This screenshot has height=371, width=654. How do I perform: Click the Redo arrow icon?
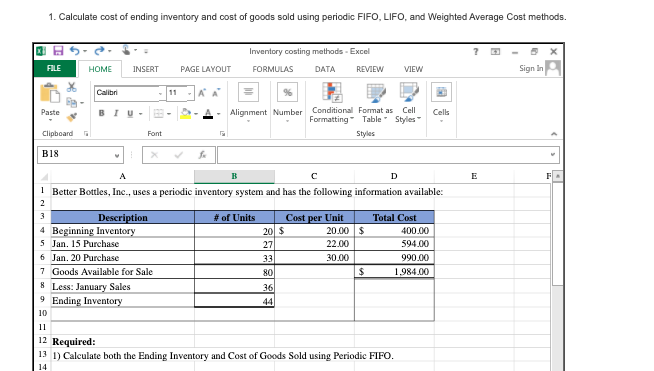(99, 51)
